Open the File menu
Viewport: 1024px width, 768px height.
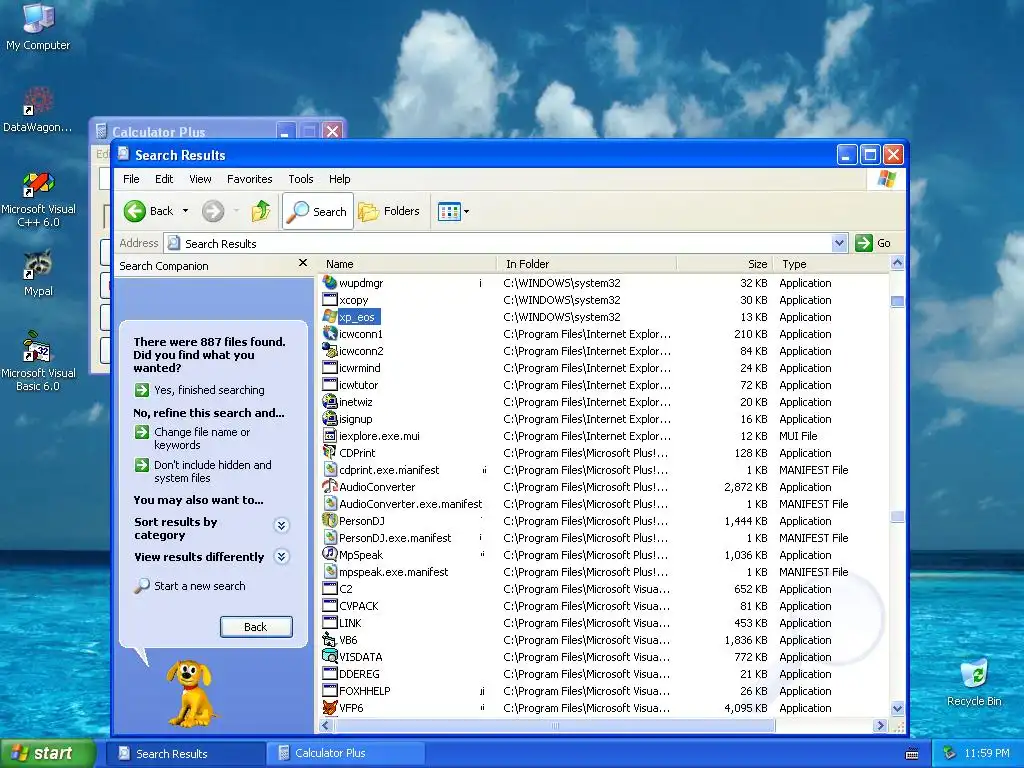pyautogui.click(x=131, y=179)
